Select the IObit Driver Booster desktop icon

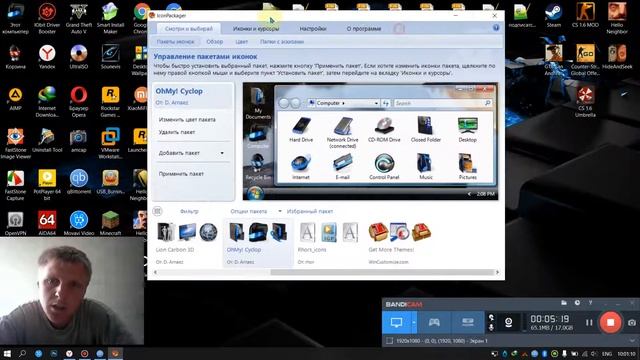point(47,18)
